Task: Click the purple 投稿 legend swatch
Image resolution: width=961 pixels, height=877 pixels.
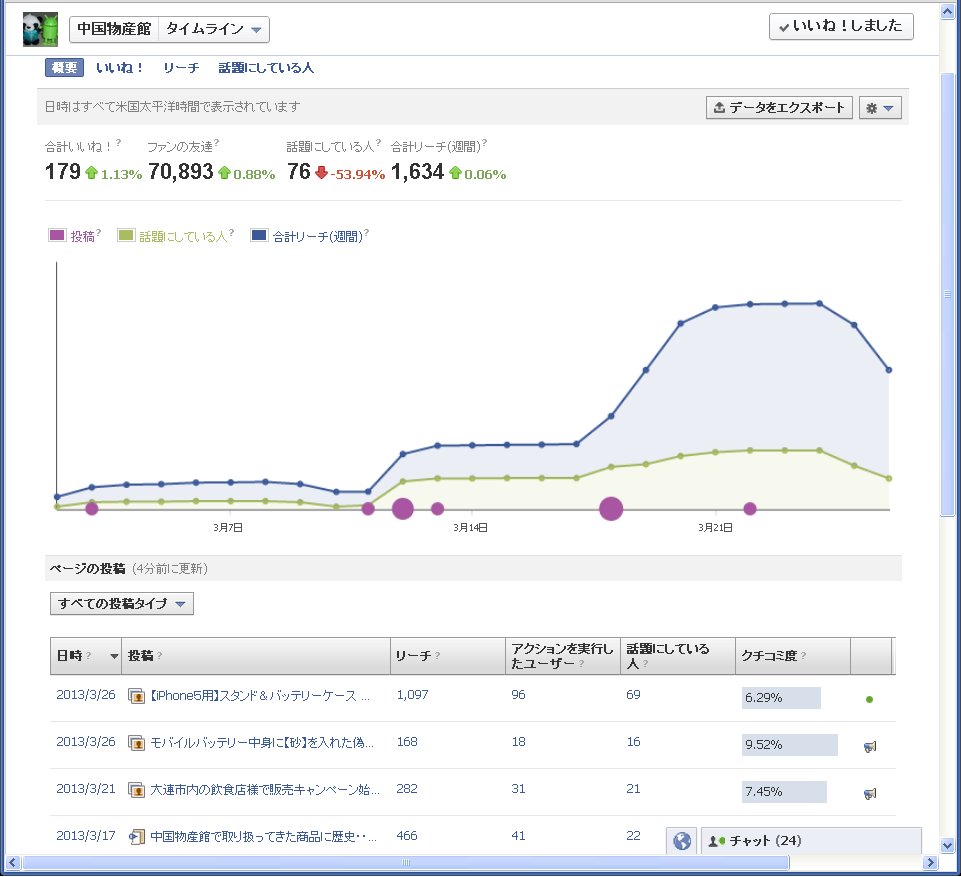Action: click(x=57, y=236)
